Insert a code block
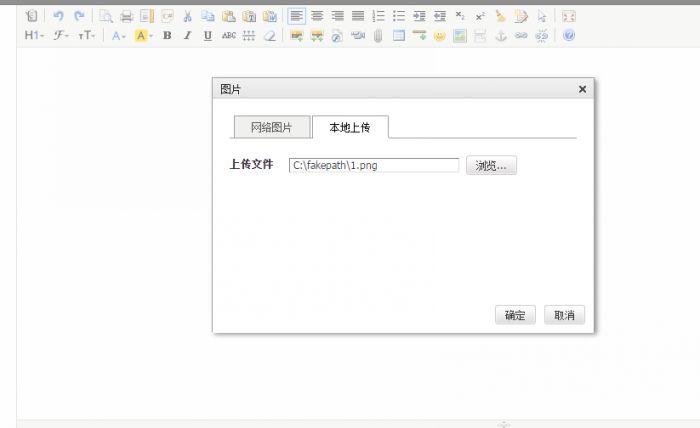This screenshot has width=700, height=428. tap(167, 16)
